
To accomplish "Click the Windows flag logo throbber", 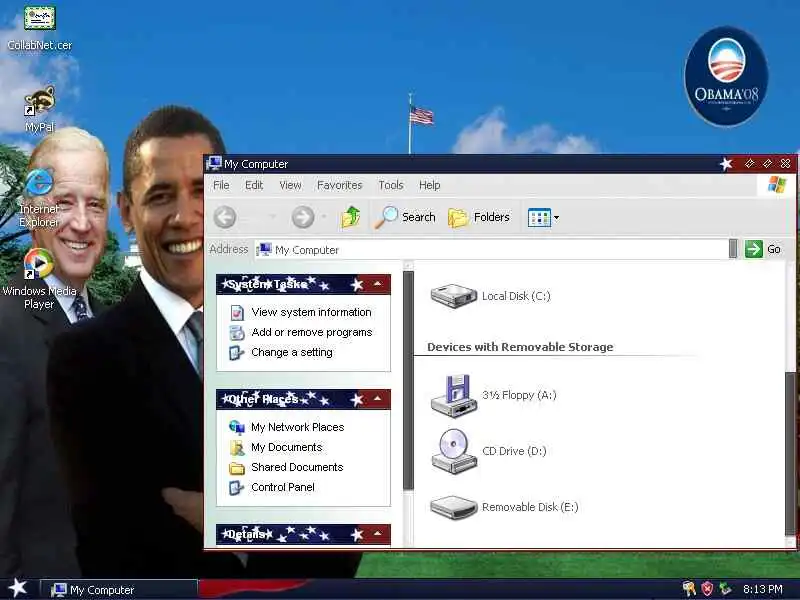I will point(777,185).
